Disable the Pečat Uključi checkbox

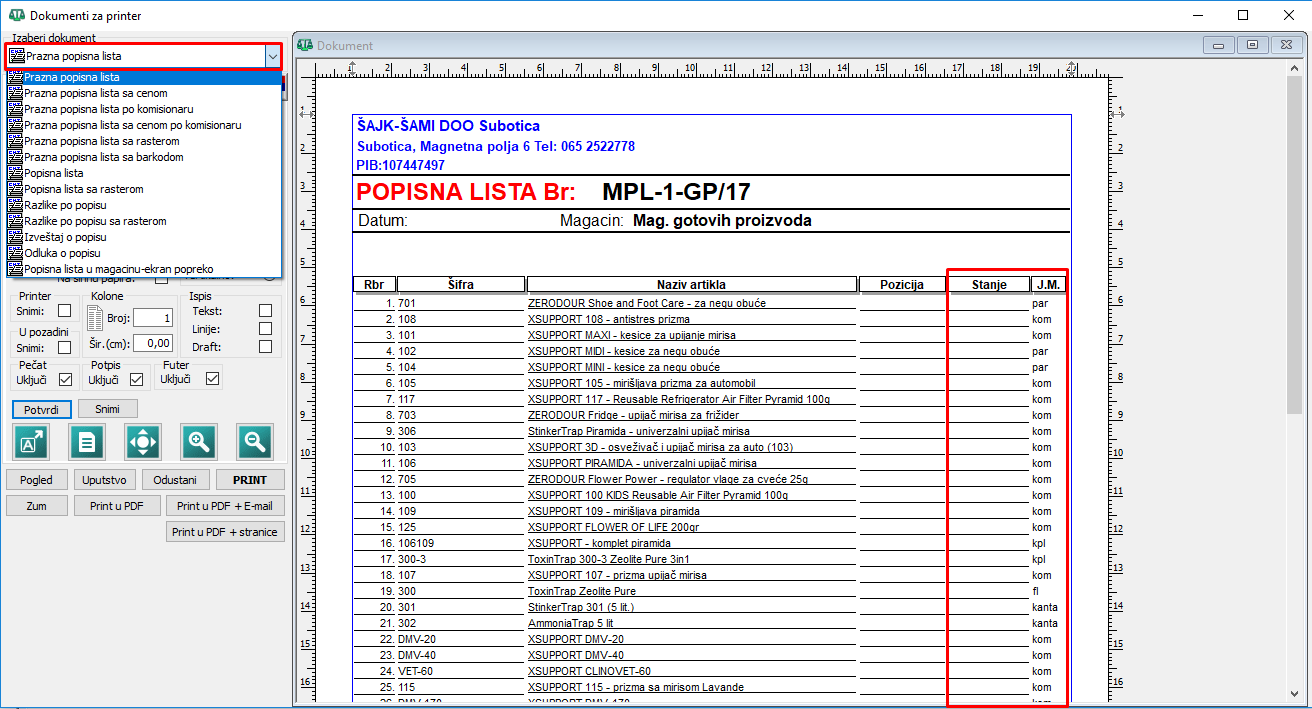65,379
